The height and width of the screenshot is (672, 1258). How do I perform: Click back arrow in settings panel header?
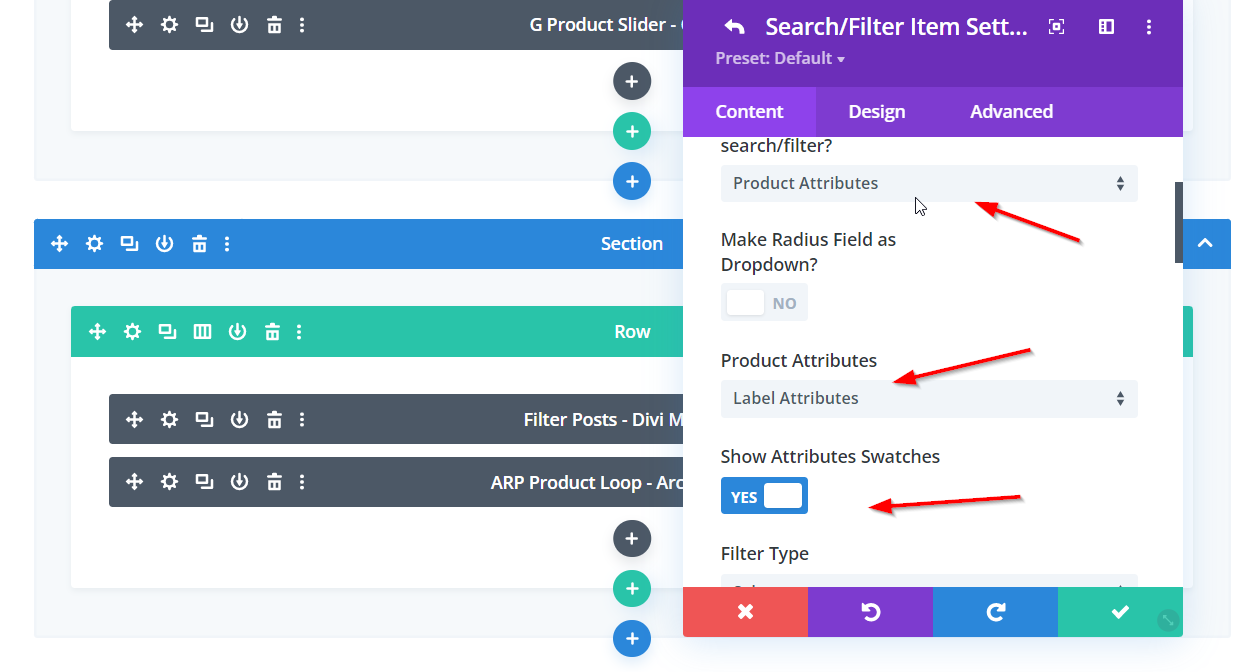coord(735,27)
